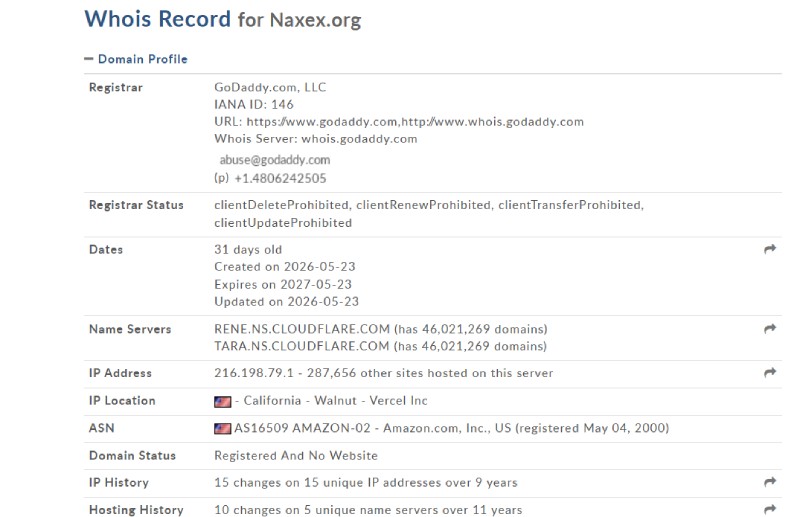
Task: Click the Name Servers row label
Action: point(130,329)
